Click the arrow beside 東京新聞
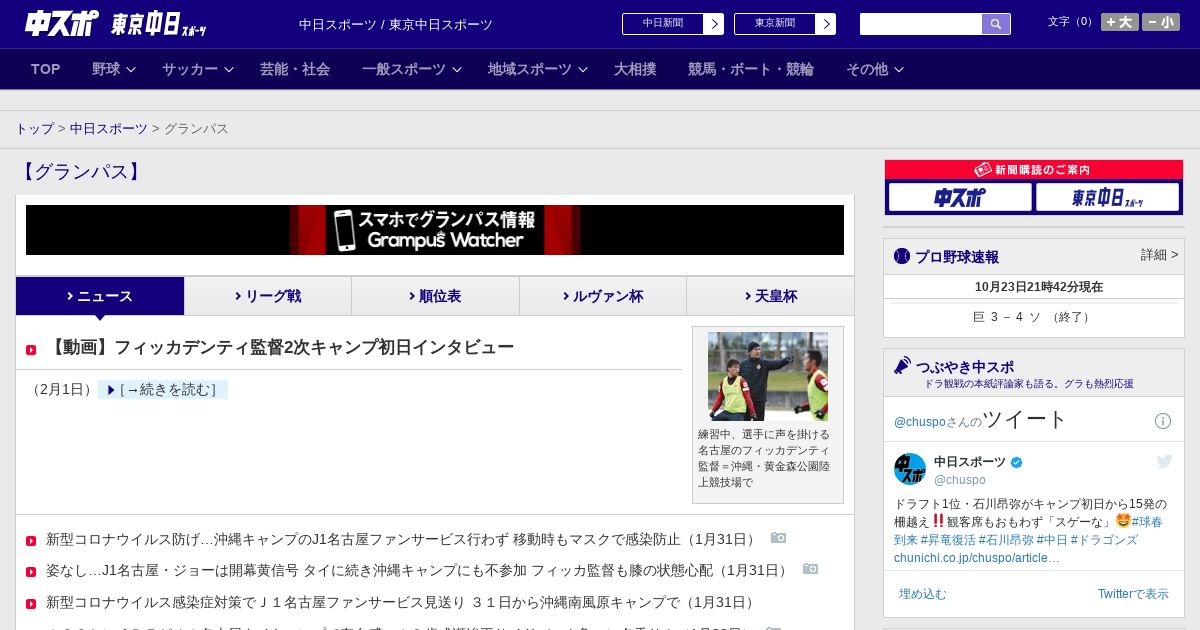 (x=826, y=24)
